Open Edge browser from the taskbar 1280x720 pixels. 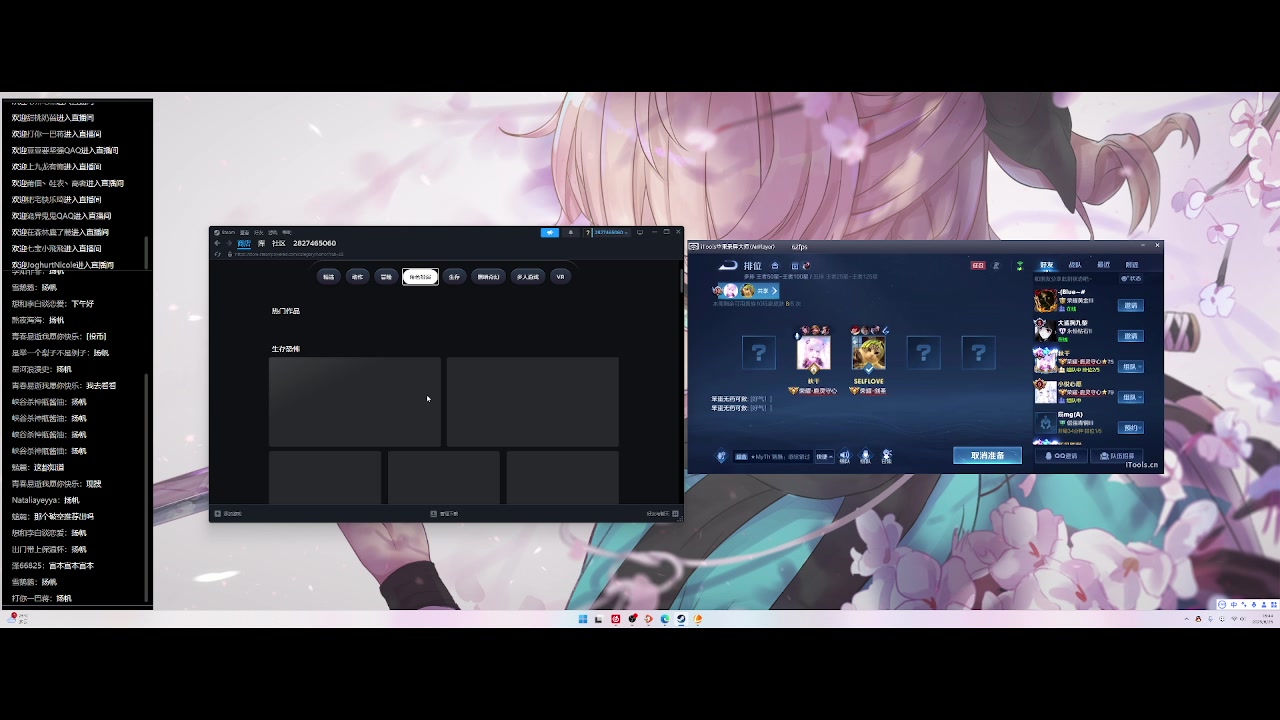pyautogui.click(x=664, y=619)
